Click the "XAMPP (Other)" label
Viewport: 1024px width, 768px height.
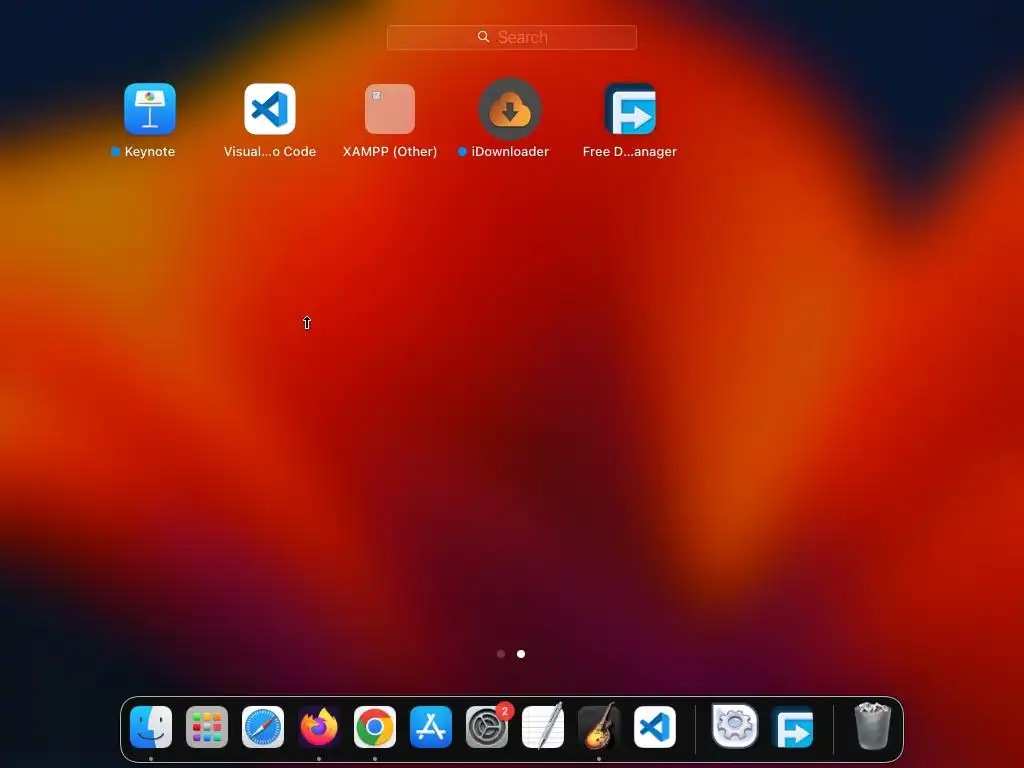point(390,152)
